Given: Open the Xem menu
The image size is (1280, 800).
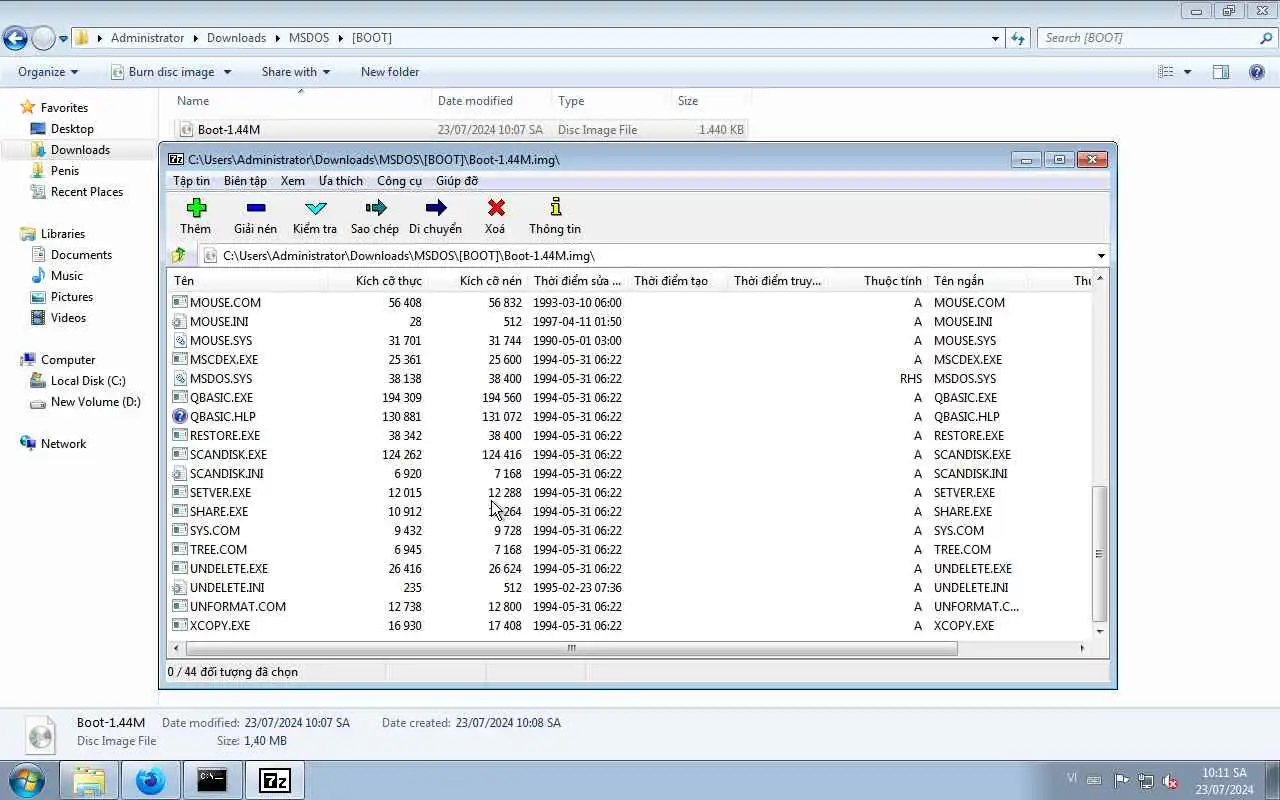Looking at the screenshot, I should point(293,181).
